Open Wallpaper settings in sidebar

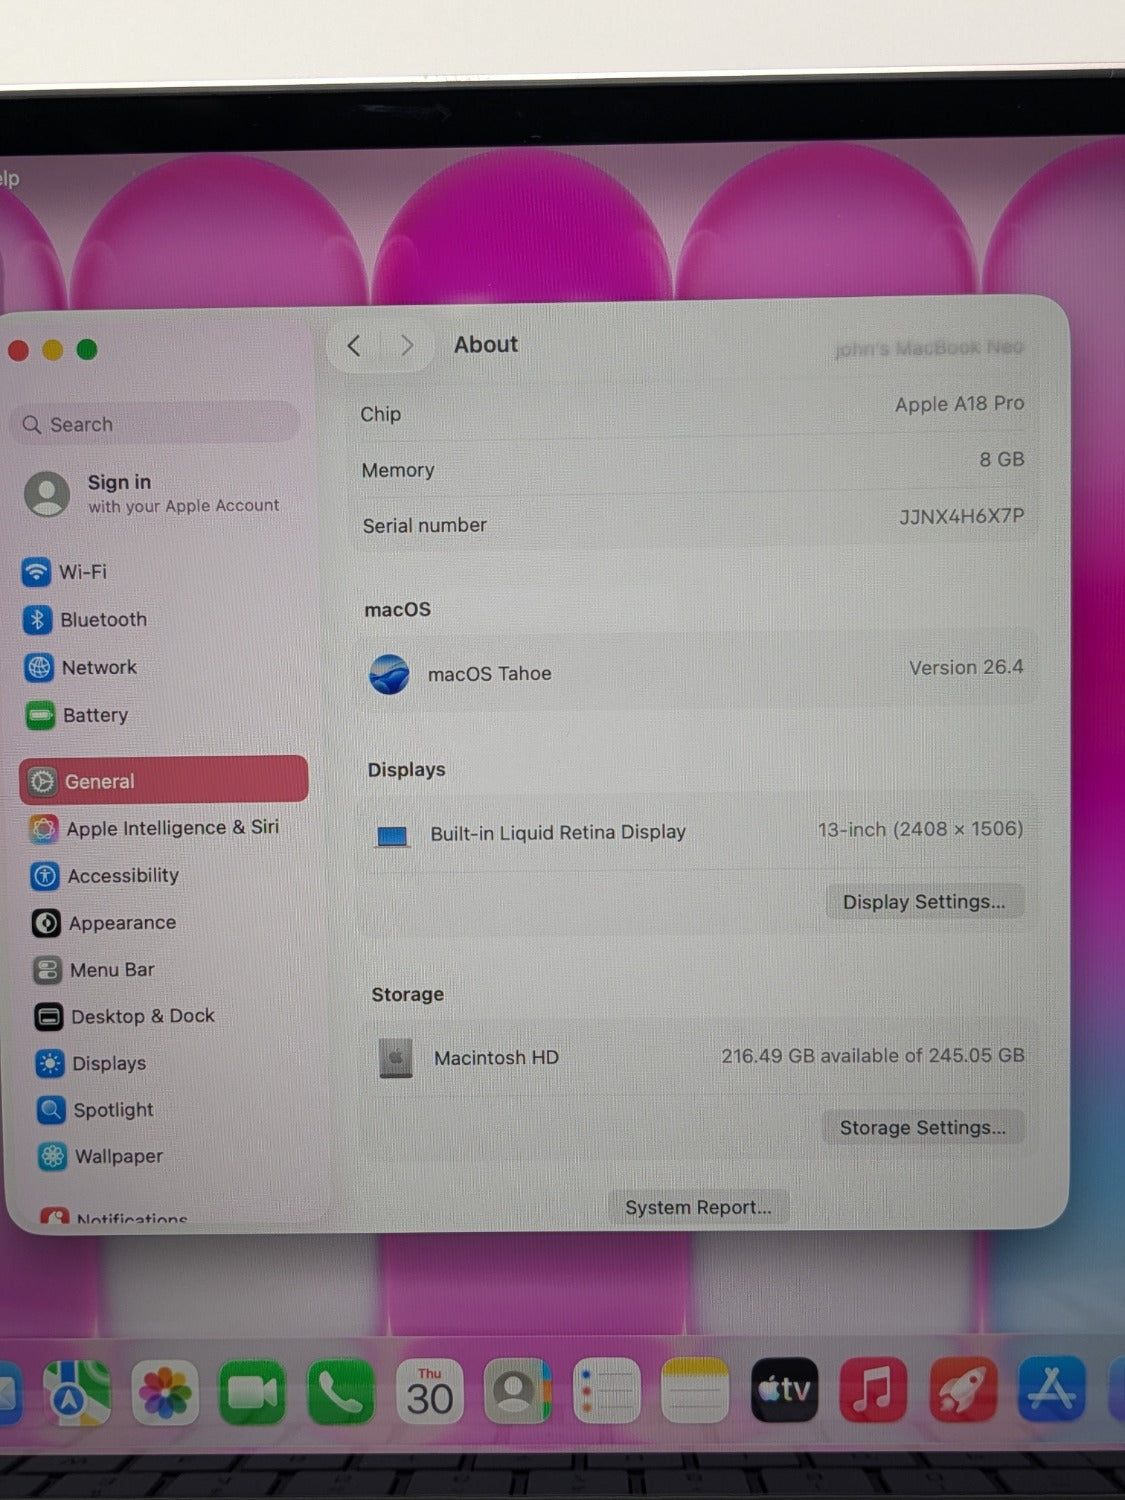coord(100,1156)
